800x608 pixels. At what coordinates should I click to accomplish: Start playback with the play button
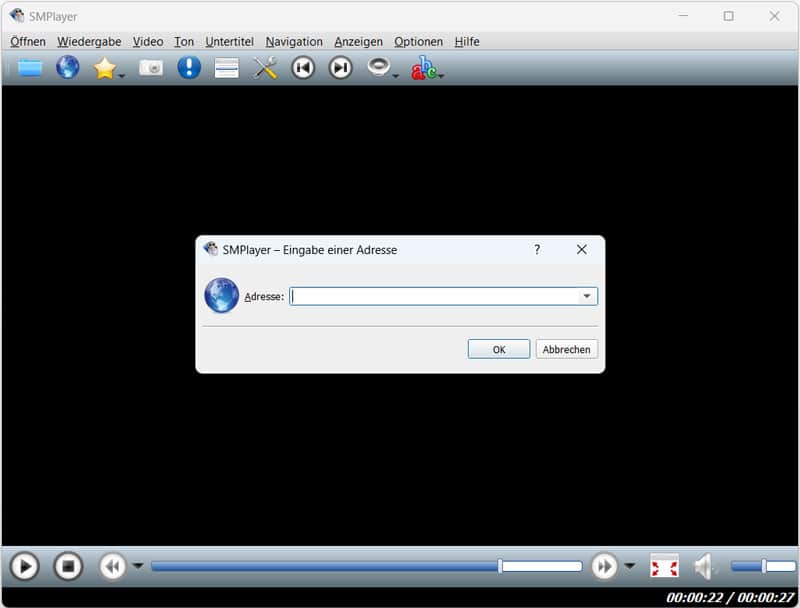click(x=24, y=566)
